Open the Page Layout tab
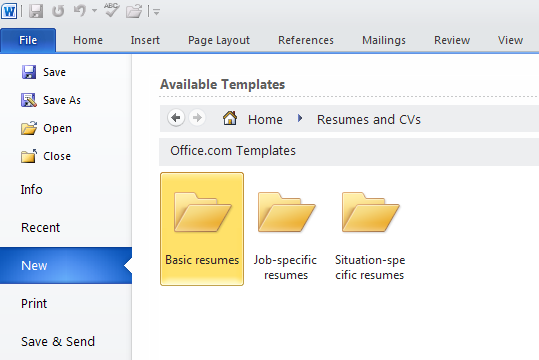Image resolution: width=539 pixels, height=360 pixels. coord(219,40)
